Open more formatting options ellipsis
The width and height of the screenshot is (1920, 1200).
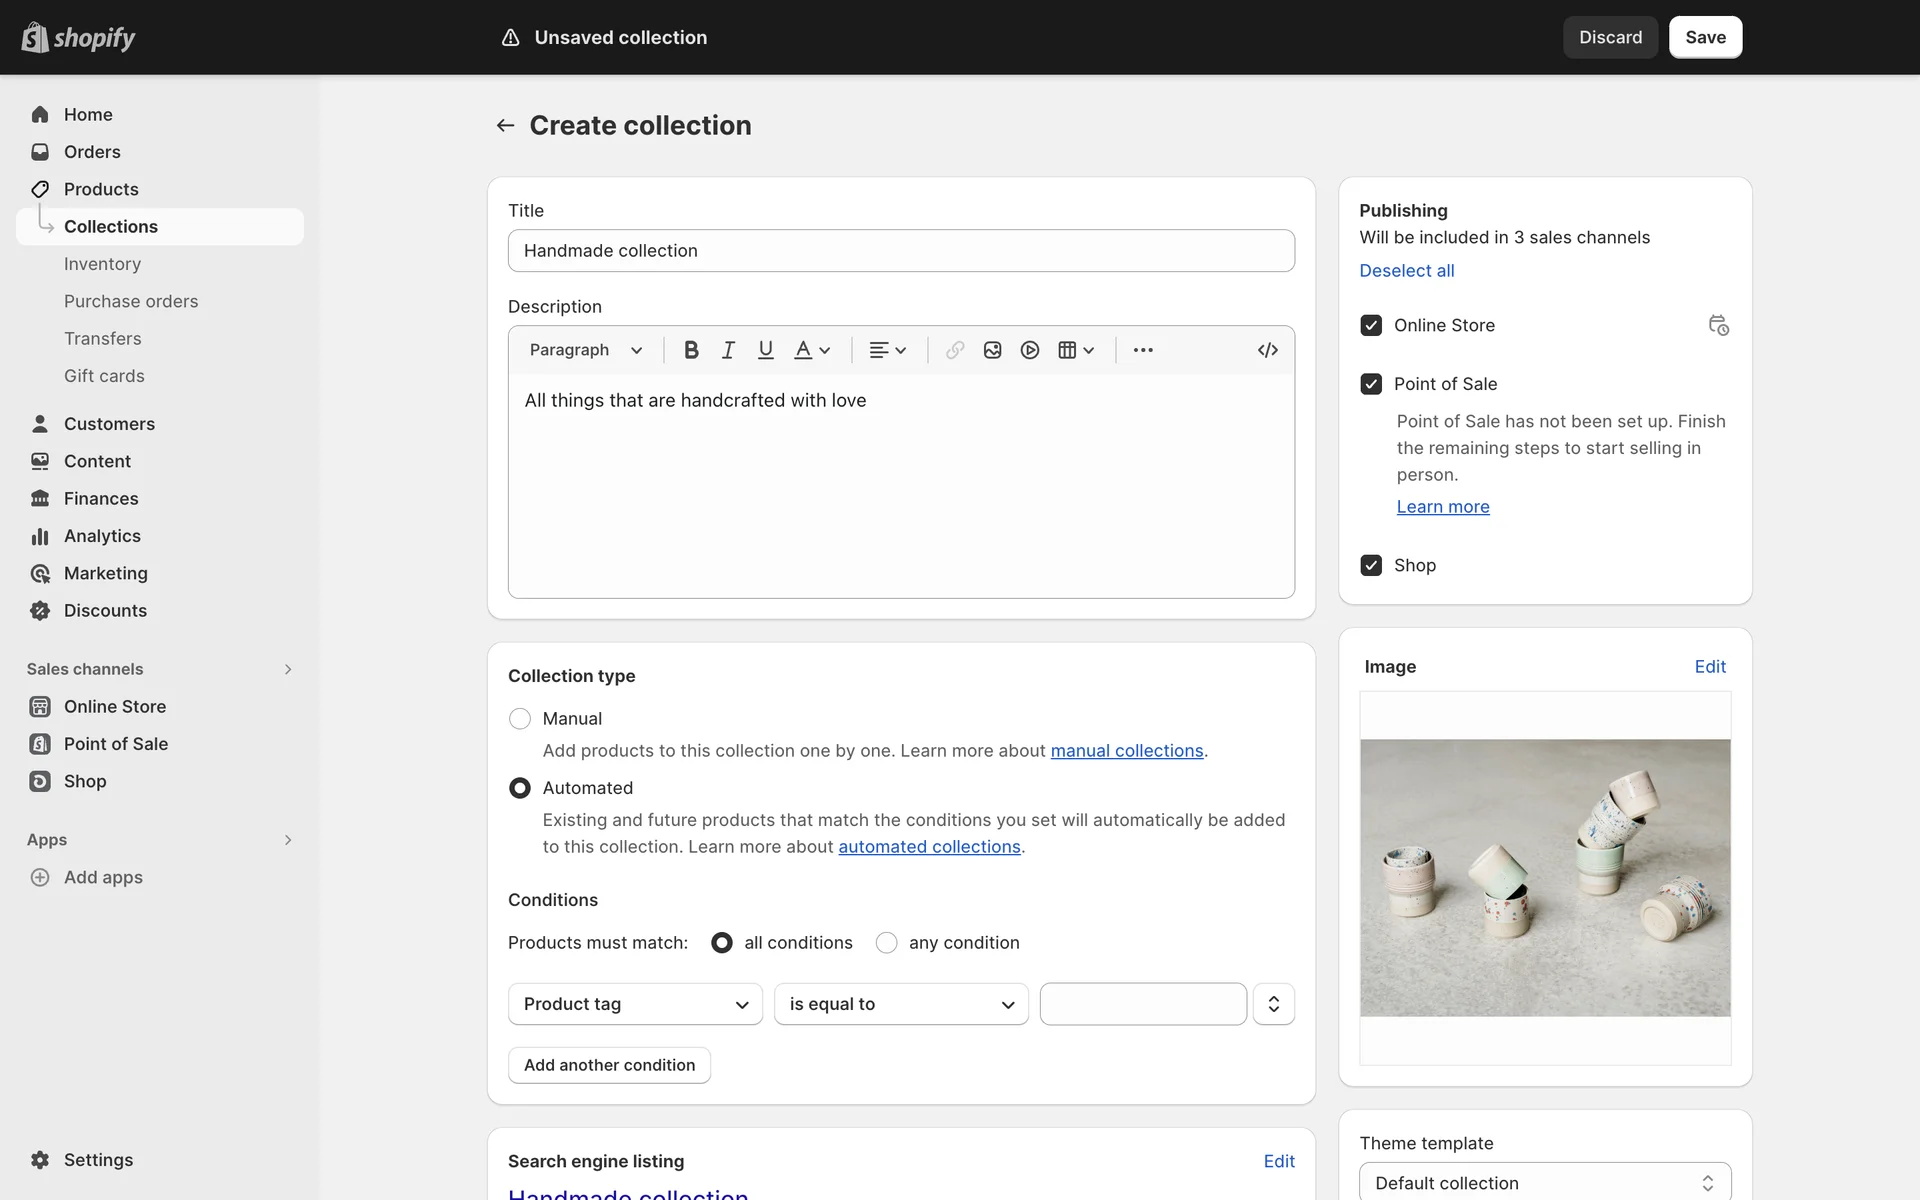pyautogui.click(x=1143, y=350)
